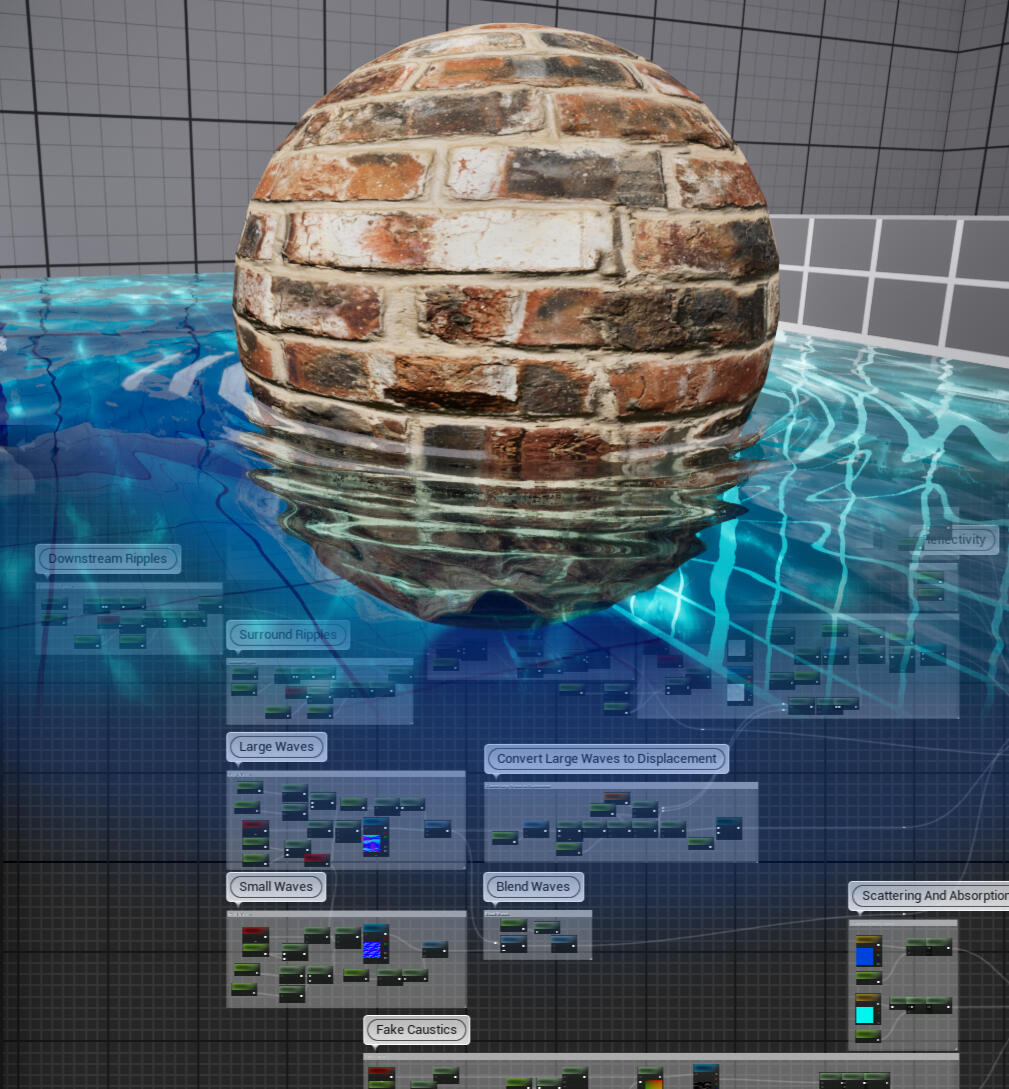The width and height of the screenshot is (1009, 1089).
Task: Click the green multiply node in Scattering And Absorption
Action: click(928, 948)
